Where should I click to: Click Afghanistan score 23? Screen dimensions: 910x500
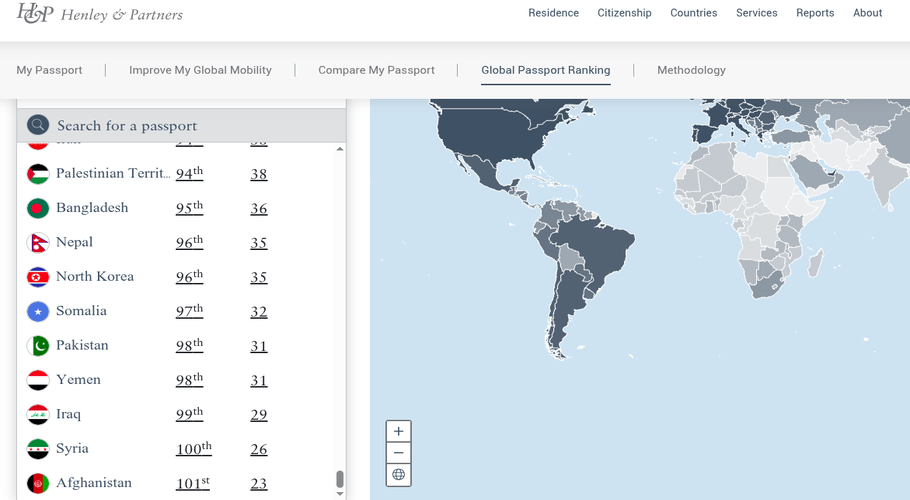tap(259, 484)
